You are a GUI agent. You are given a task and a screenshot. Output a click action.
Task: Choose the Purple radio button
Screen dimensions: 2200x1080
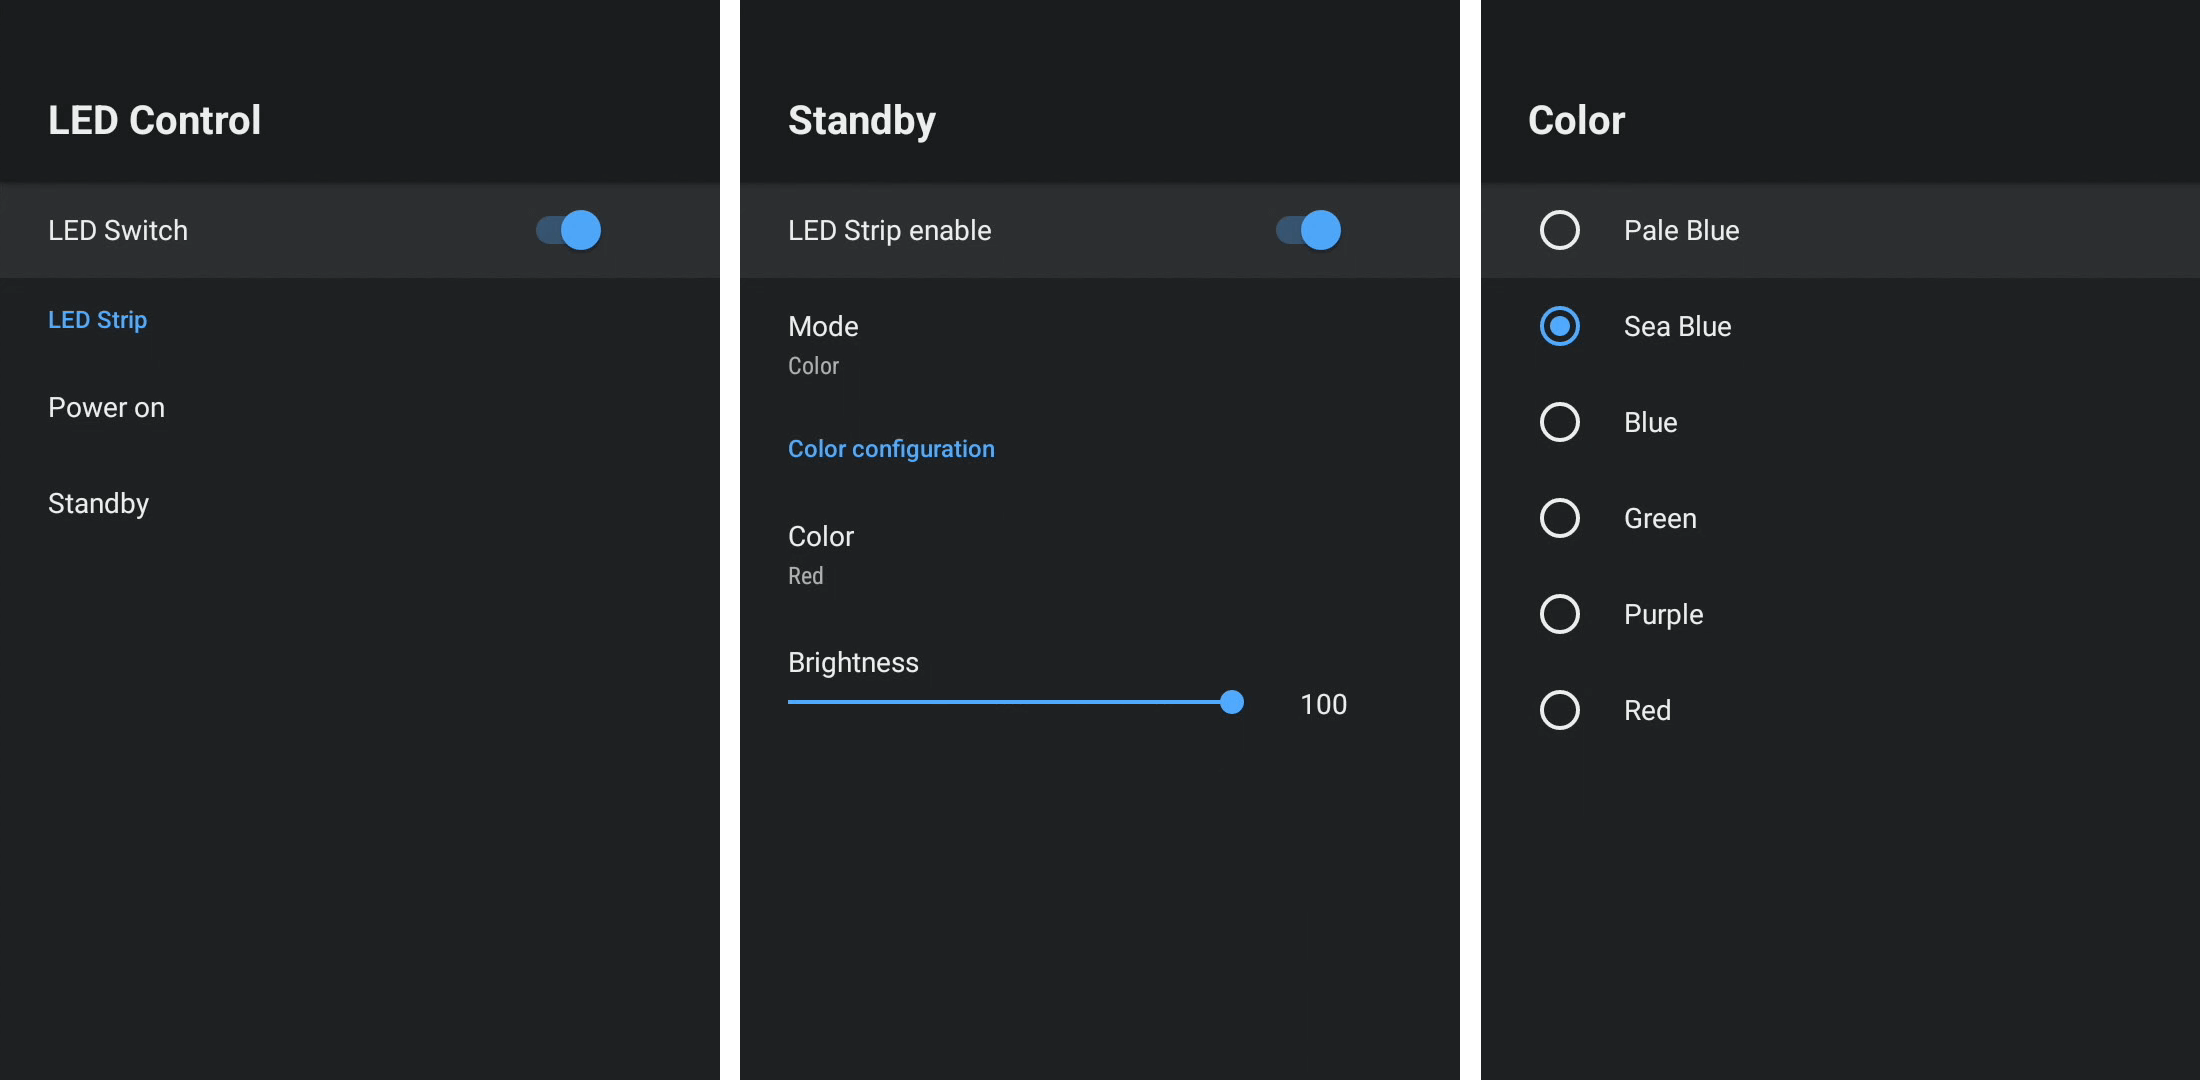point(1559,614)
